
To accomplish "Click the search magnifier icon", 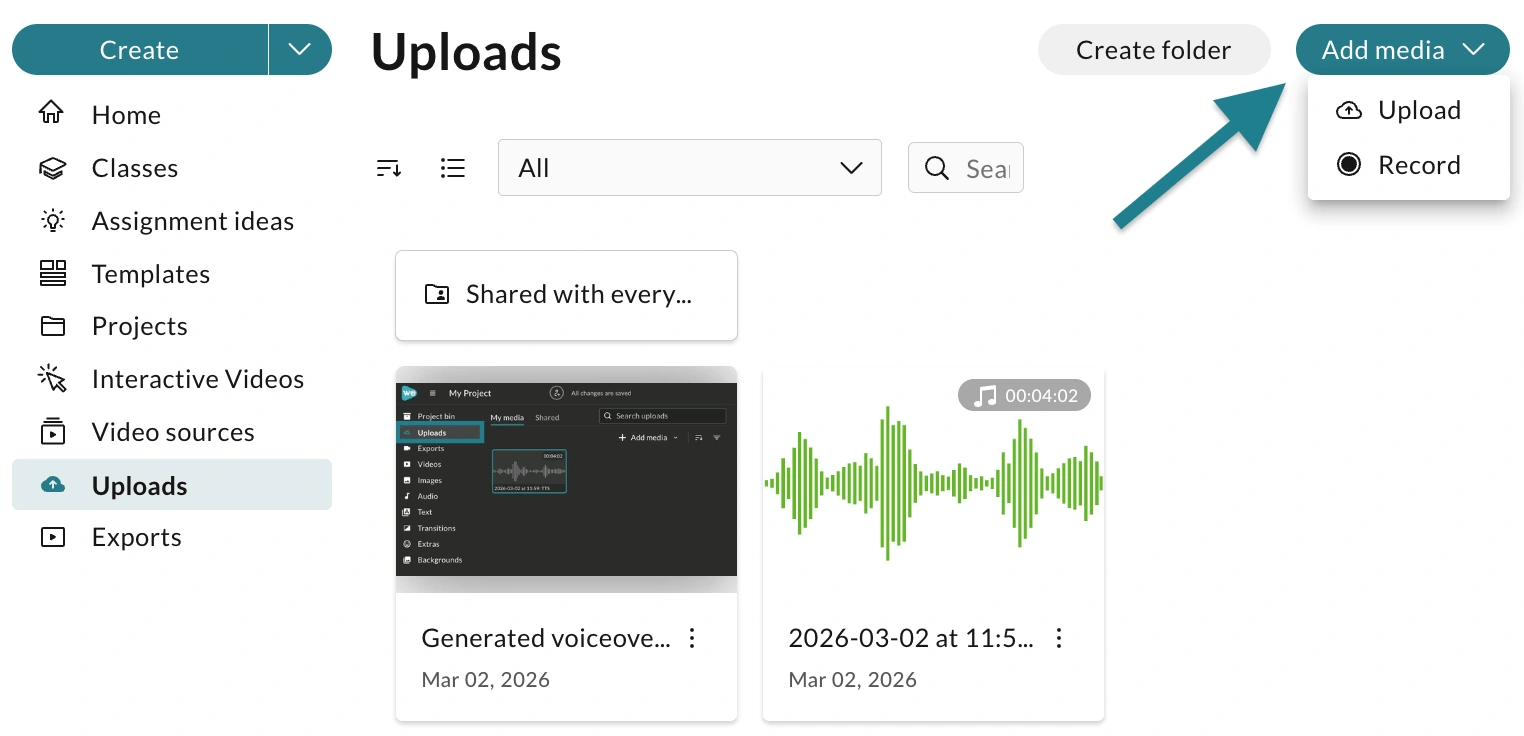I will click(937, 168).
